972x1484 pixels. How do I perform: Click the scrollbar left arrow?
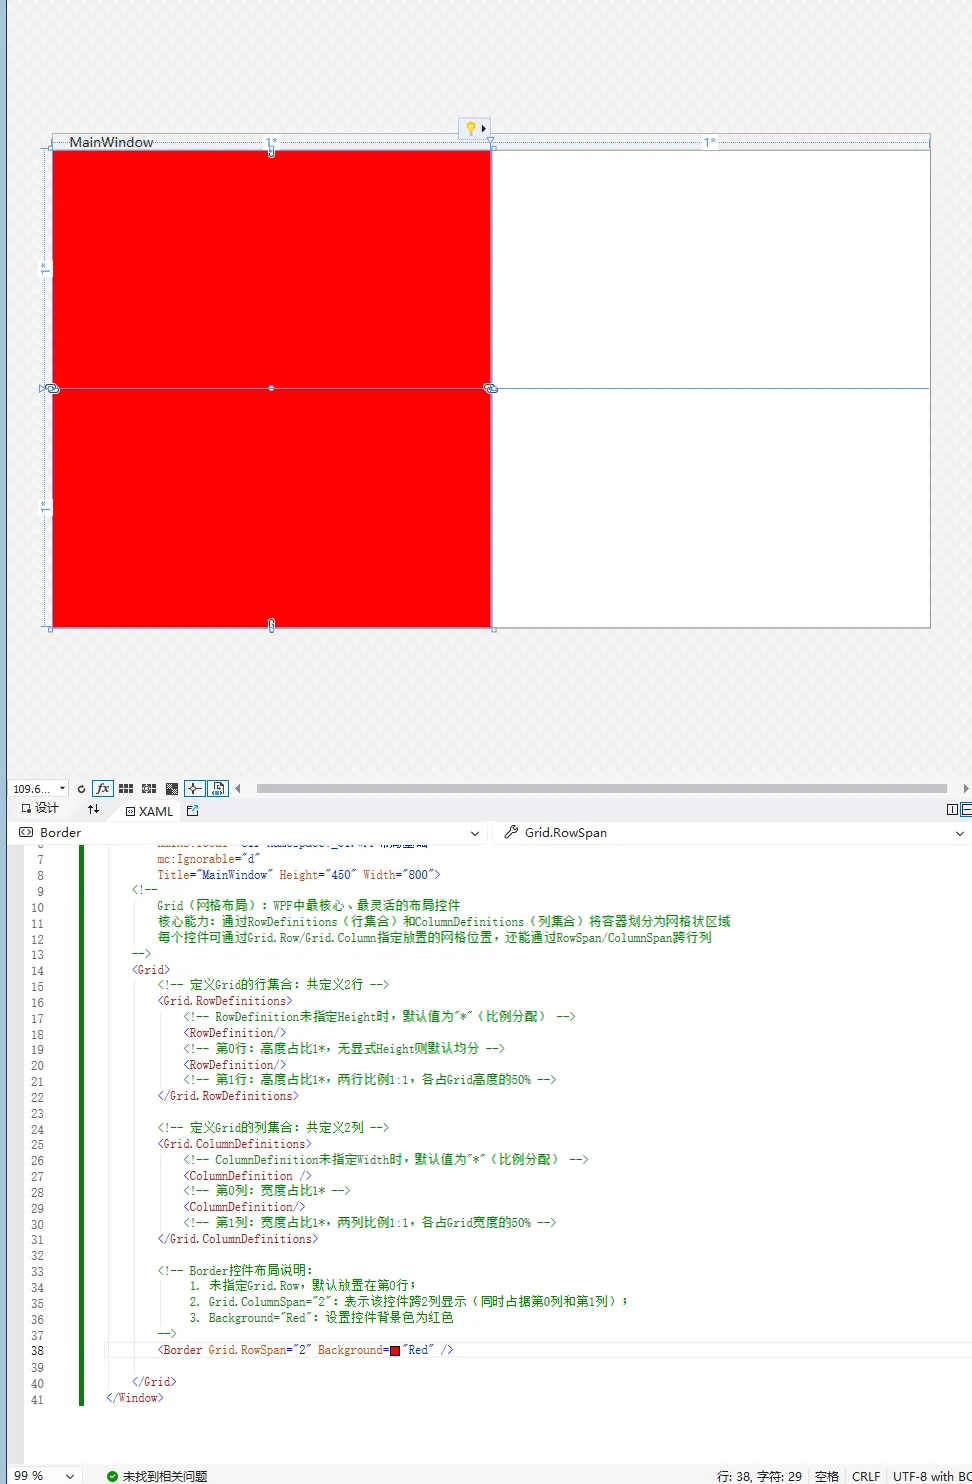coord(238,789)
